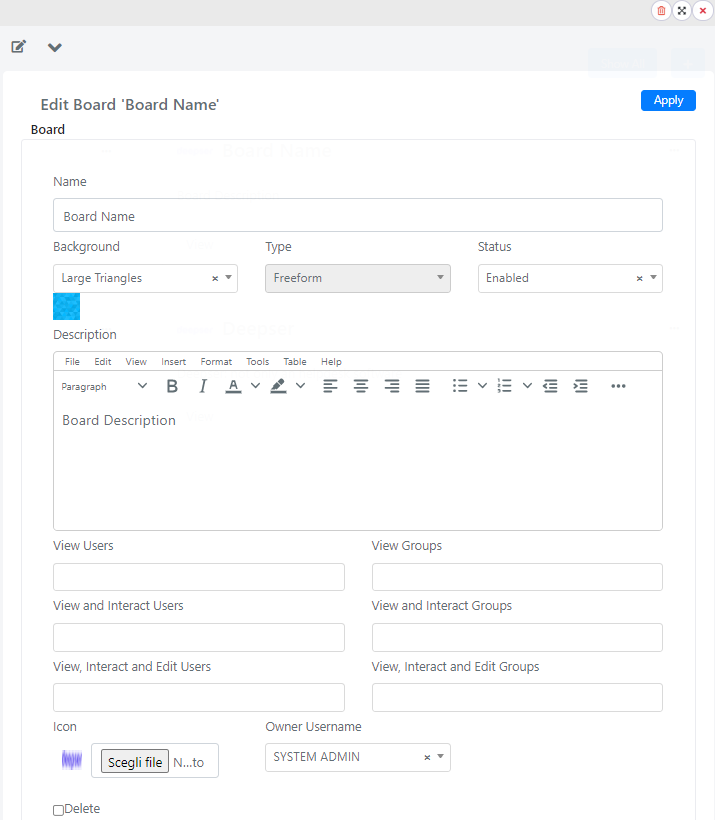The height and width of the screenshot is (820, 715).
Task: Show more toolbar options ellipsis
Action: pos(618,386)
